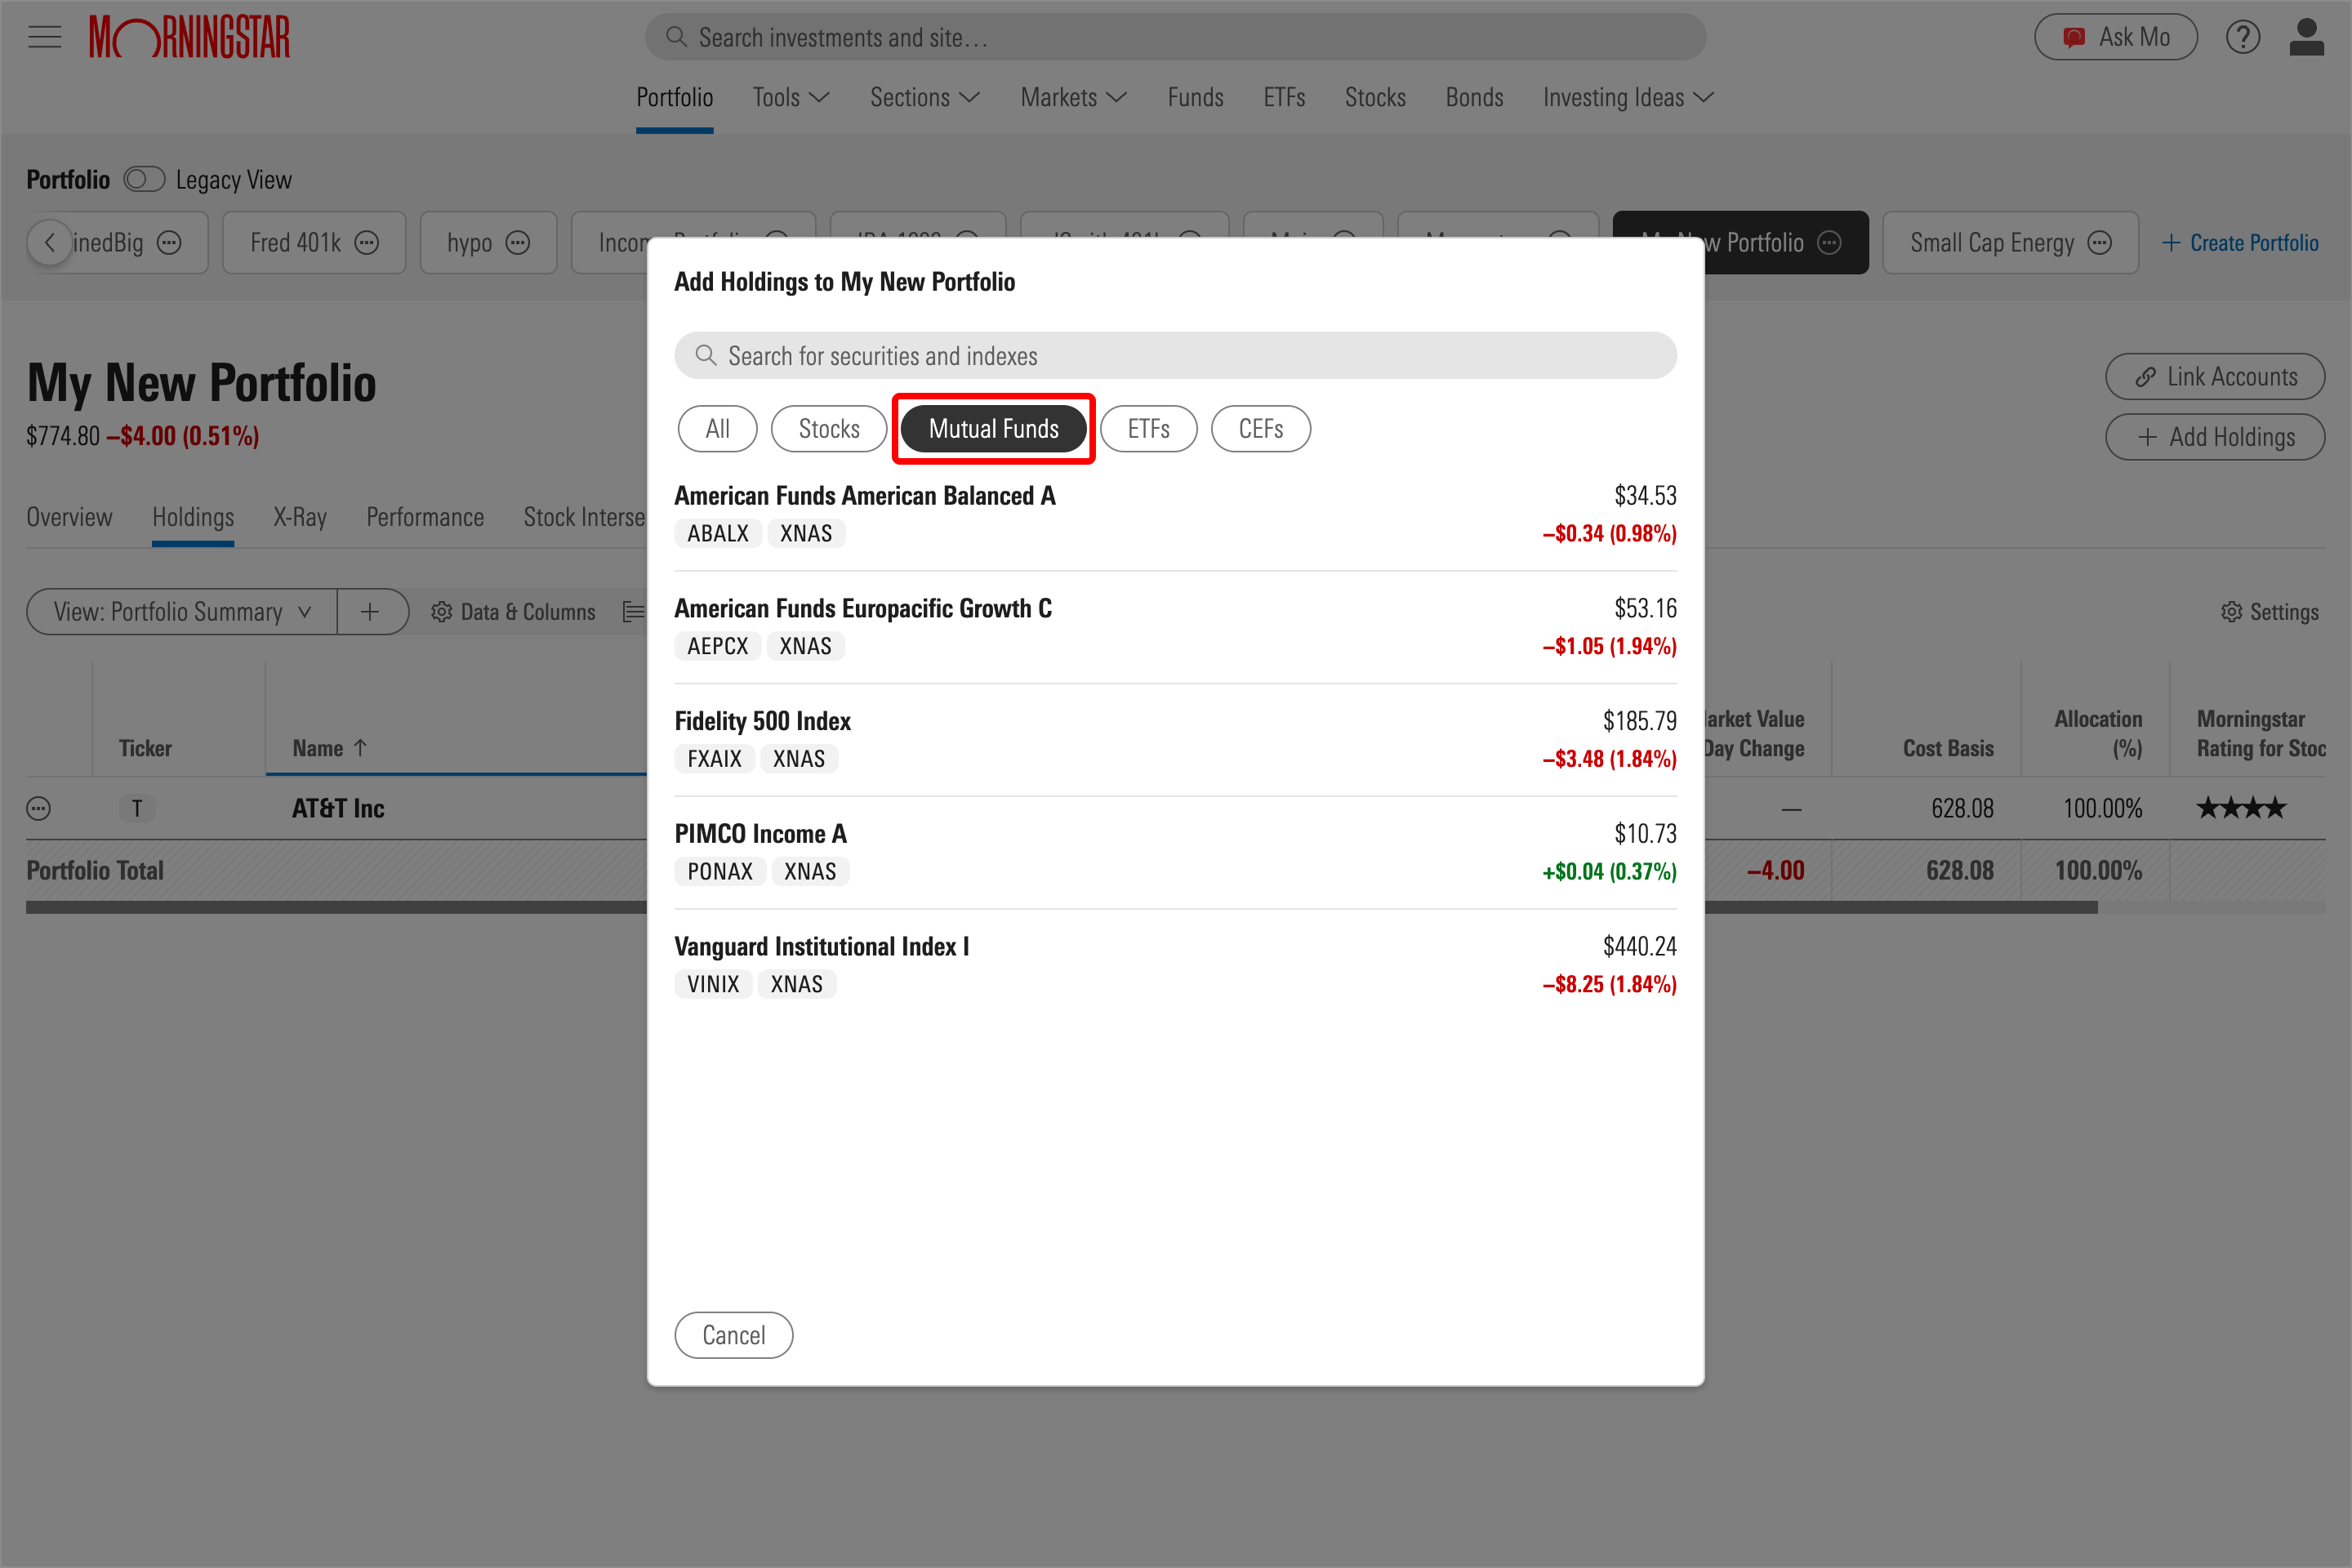Select the All filter pill
This screenshot has width=2352, height=1568.
point(717,429)
